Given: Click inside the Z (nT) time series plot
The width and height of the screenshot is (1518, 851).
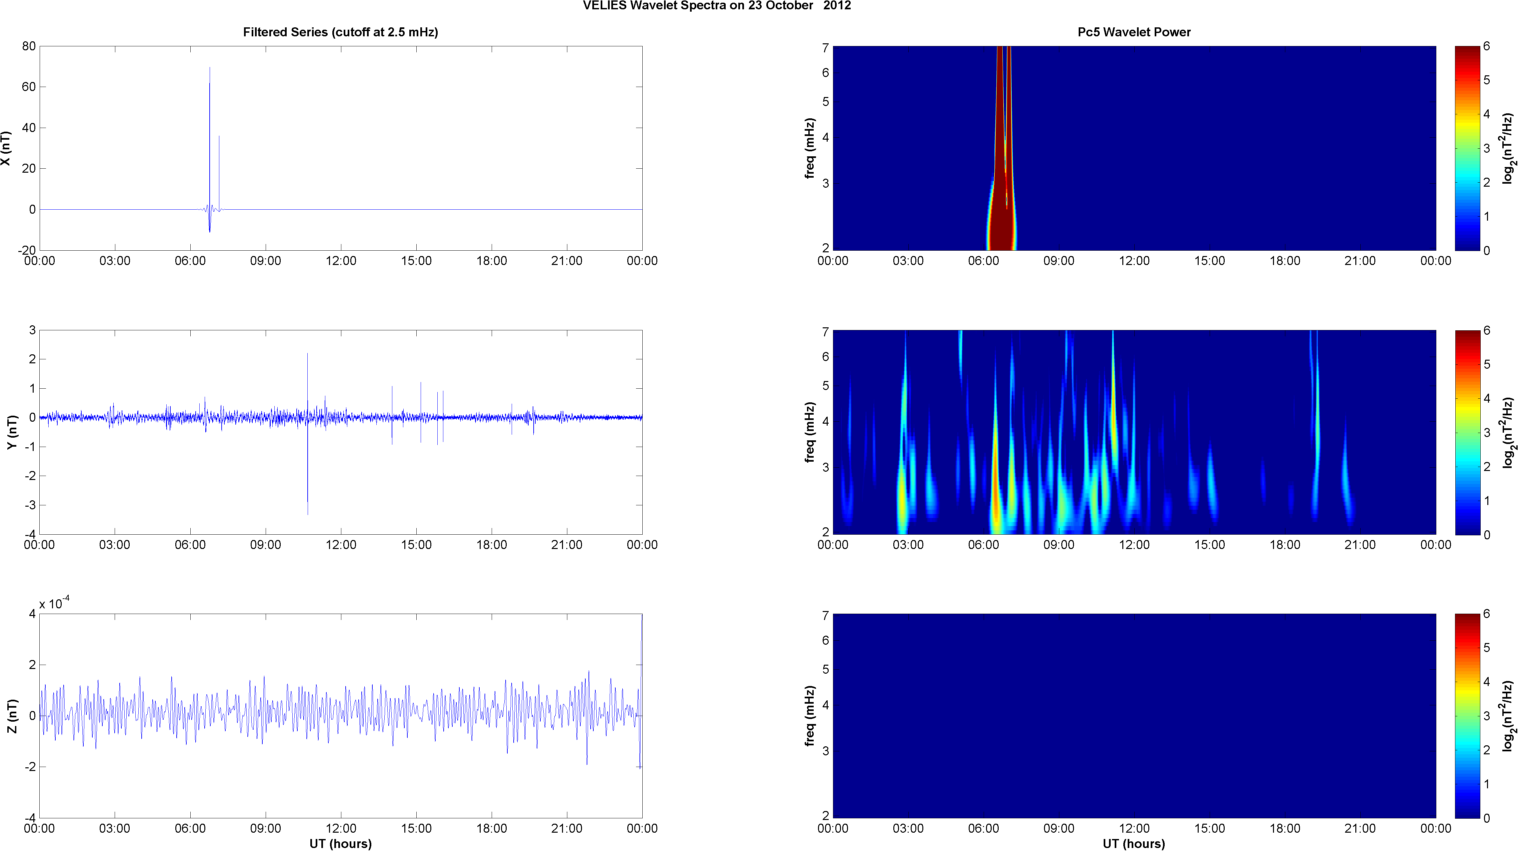Looking at the screenshot, I should pyautogui.click(x=340, y=716).
